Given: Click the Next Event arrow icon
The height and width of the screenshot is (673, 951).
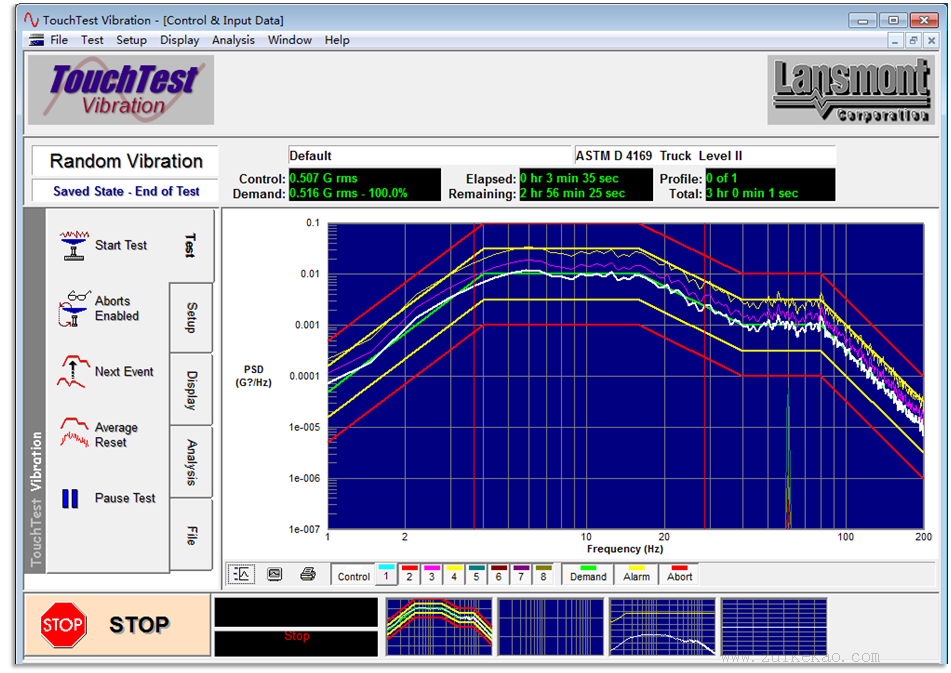Looking at the screenshot, I should click(x=73, y=371).
